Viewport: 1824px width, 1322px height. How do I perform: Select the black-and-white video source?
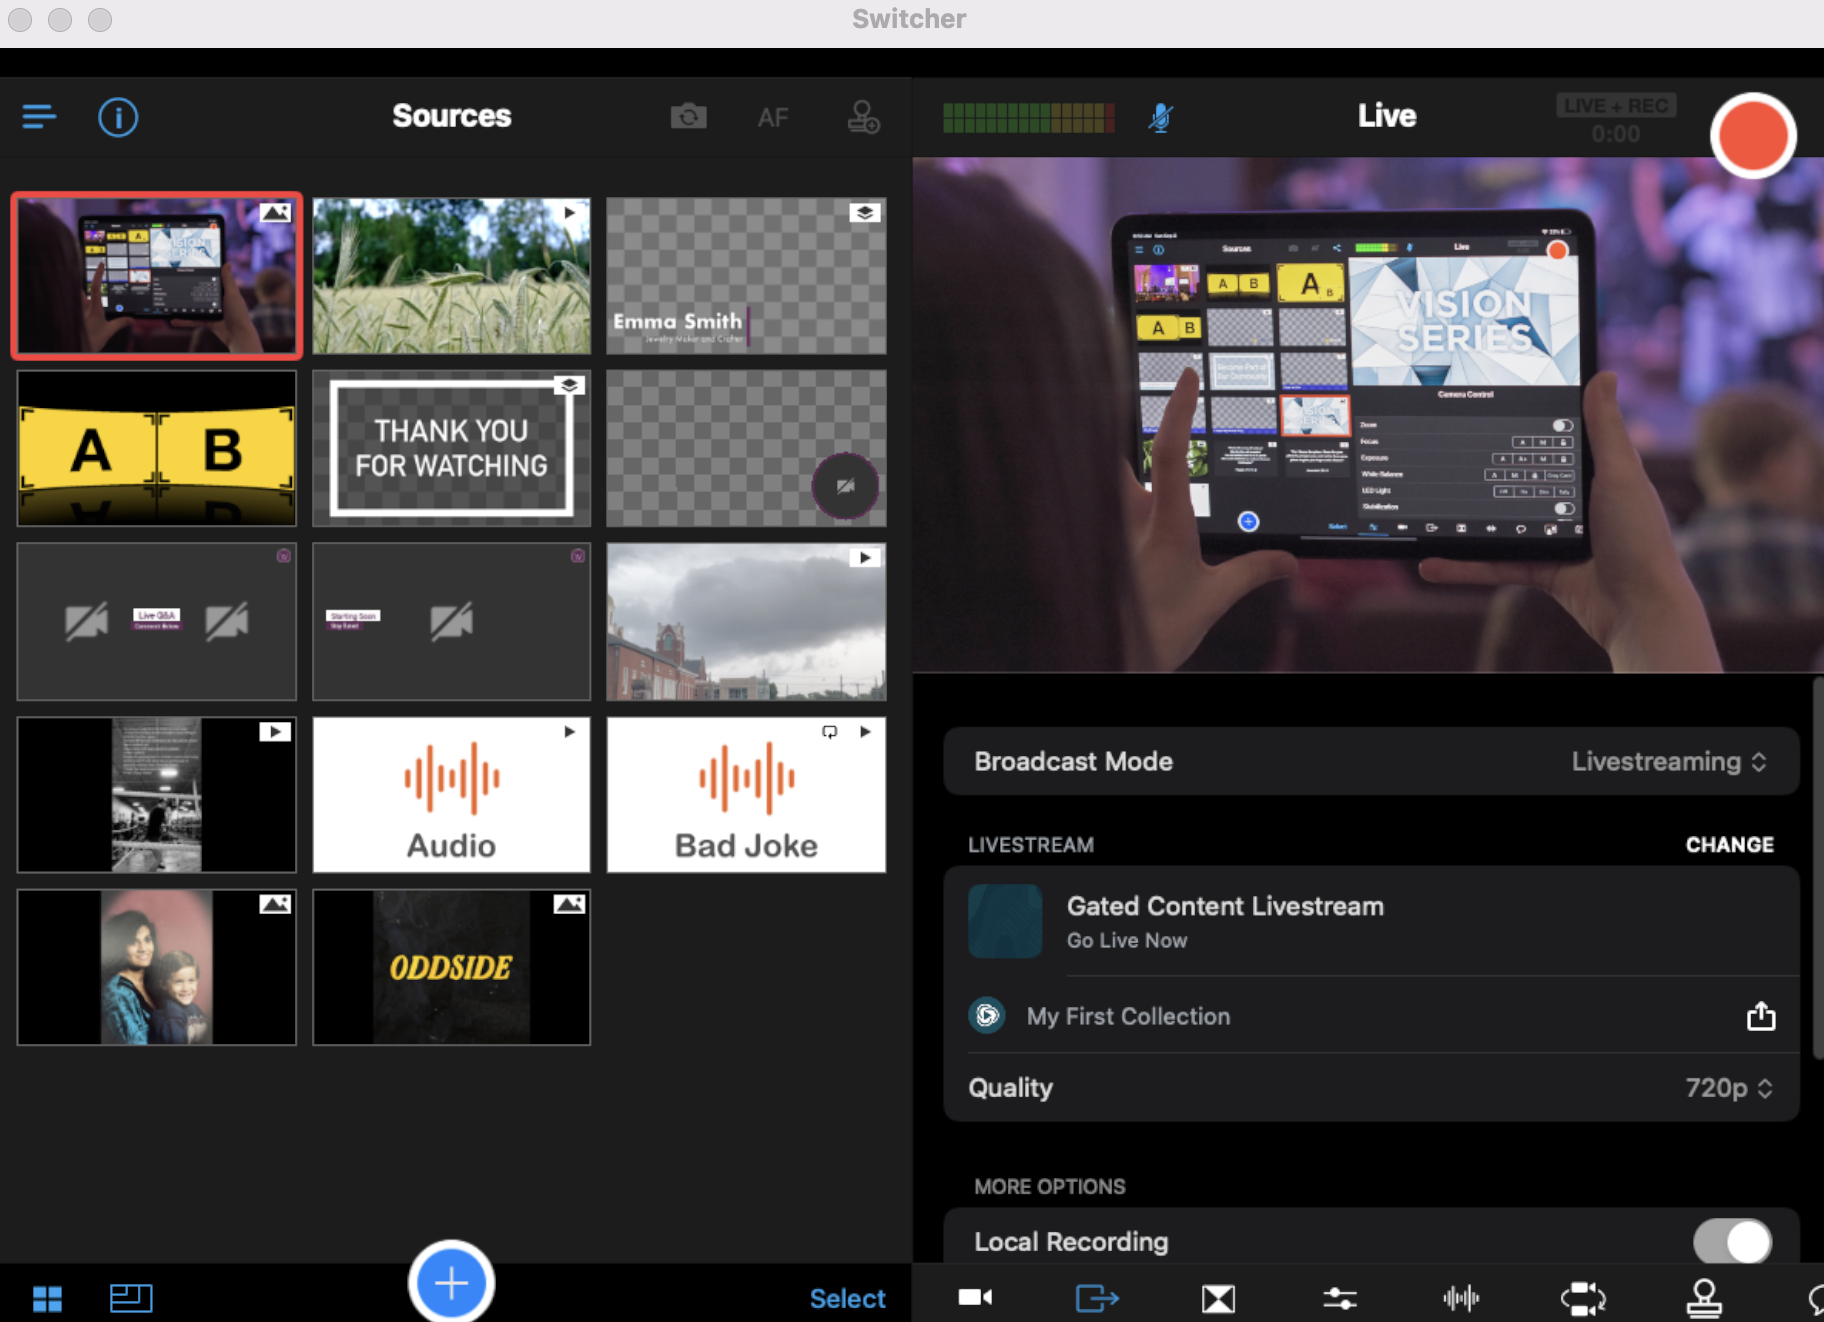click(x=157, y=794)
